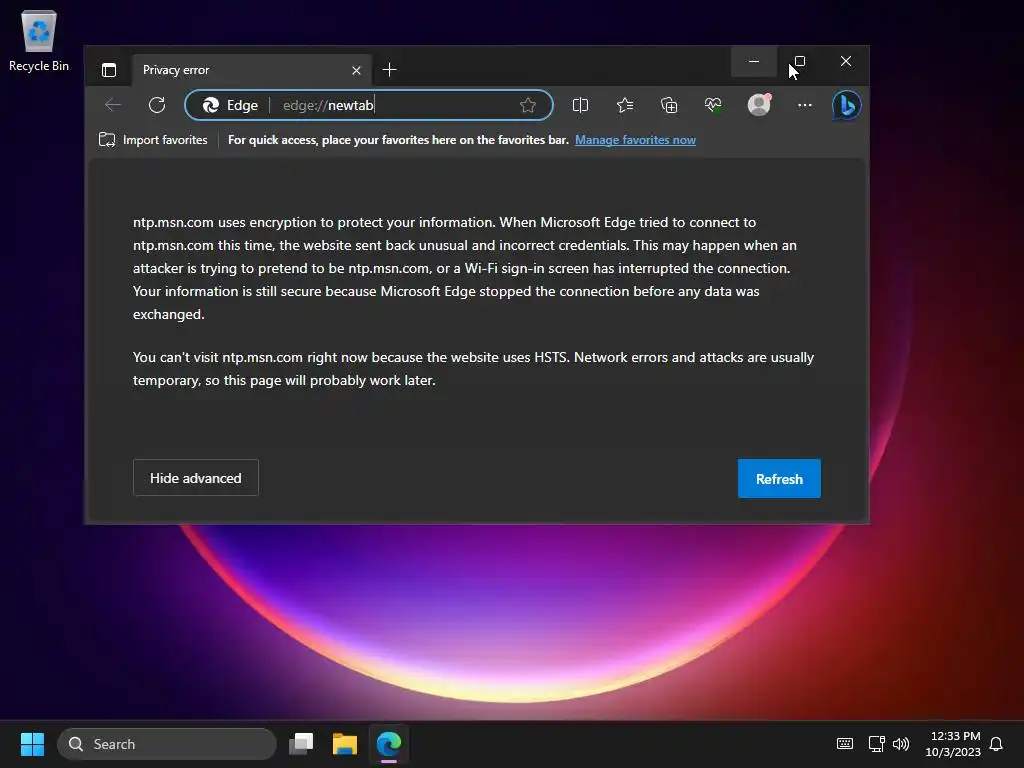Click the paragraph mentioning HSTS

473,369
